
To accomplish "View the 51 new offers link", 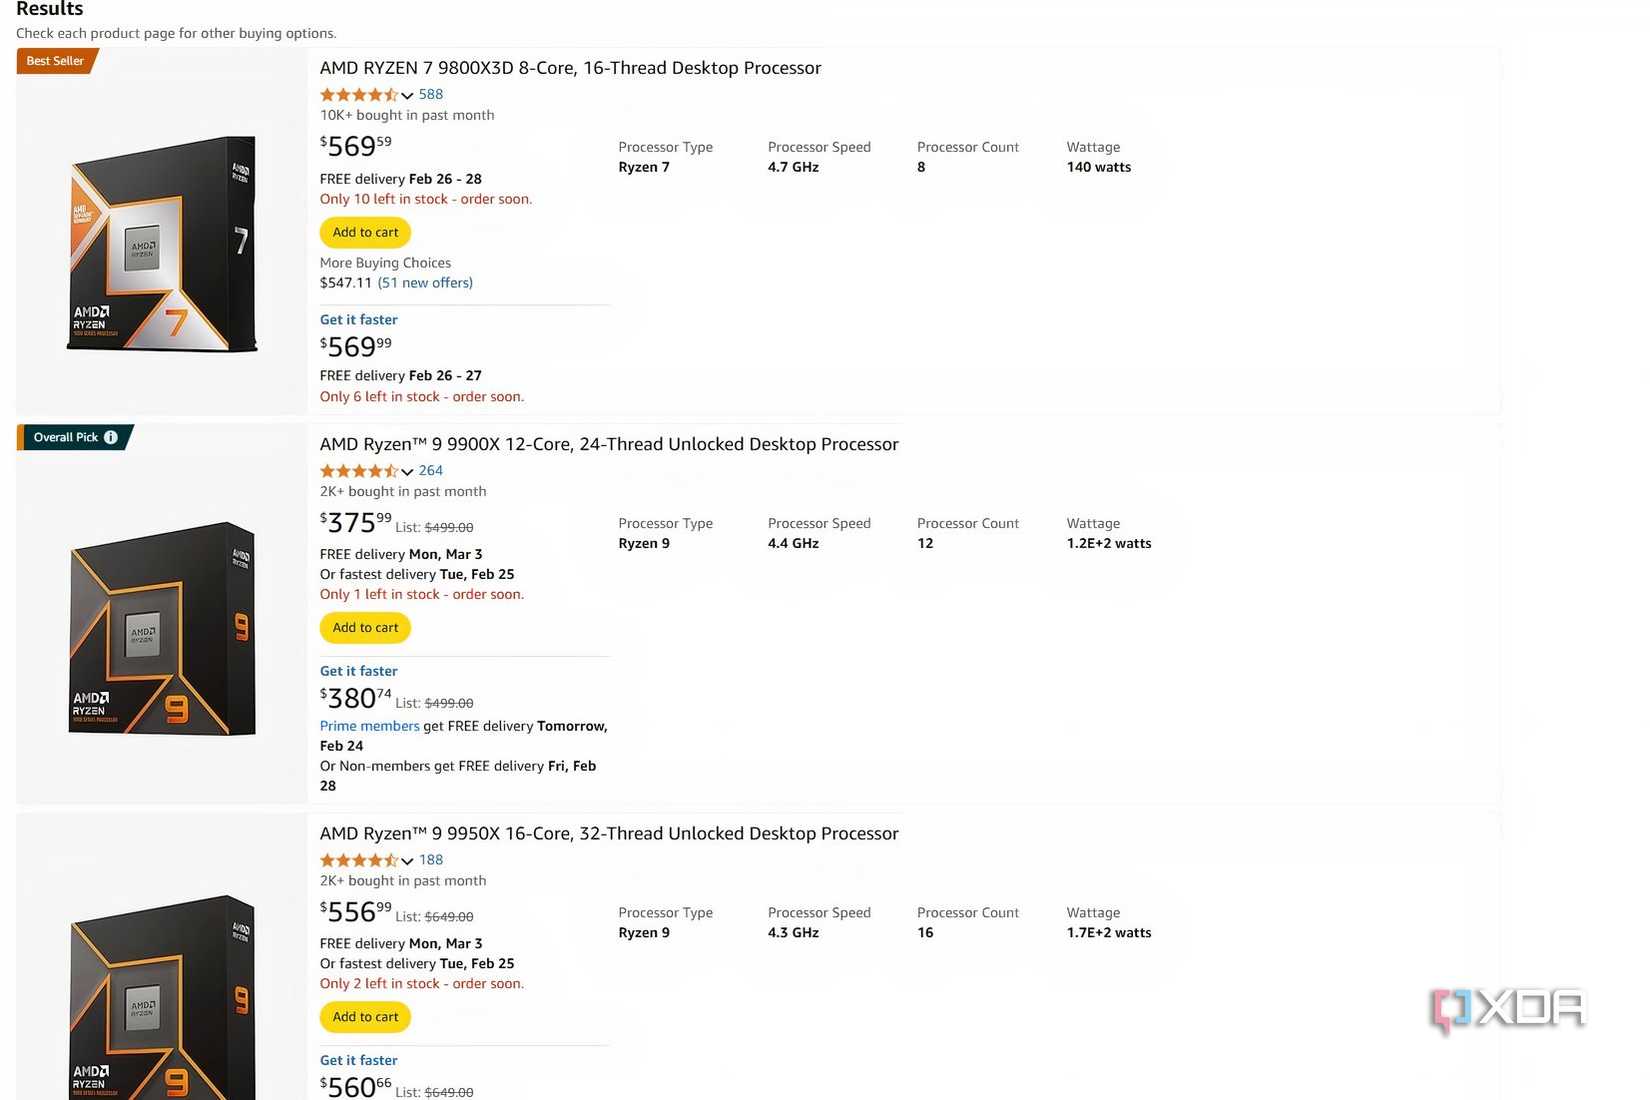I will pos(425,283).
